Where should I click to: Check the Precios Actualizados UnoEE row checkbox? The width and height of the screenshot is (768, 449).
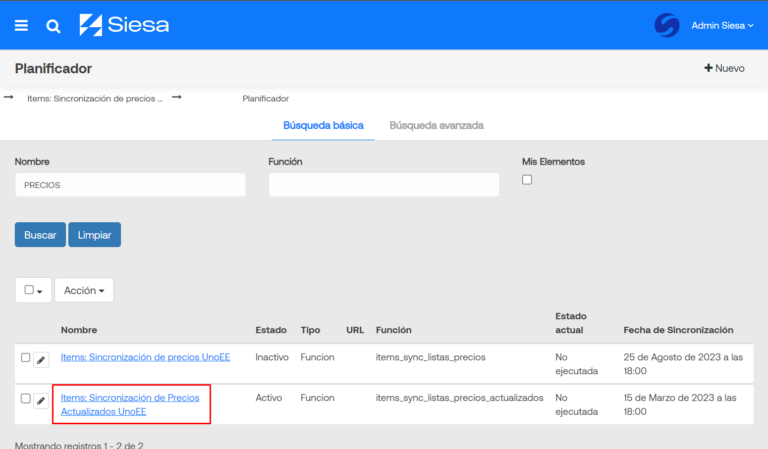(x=26, y=399)
